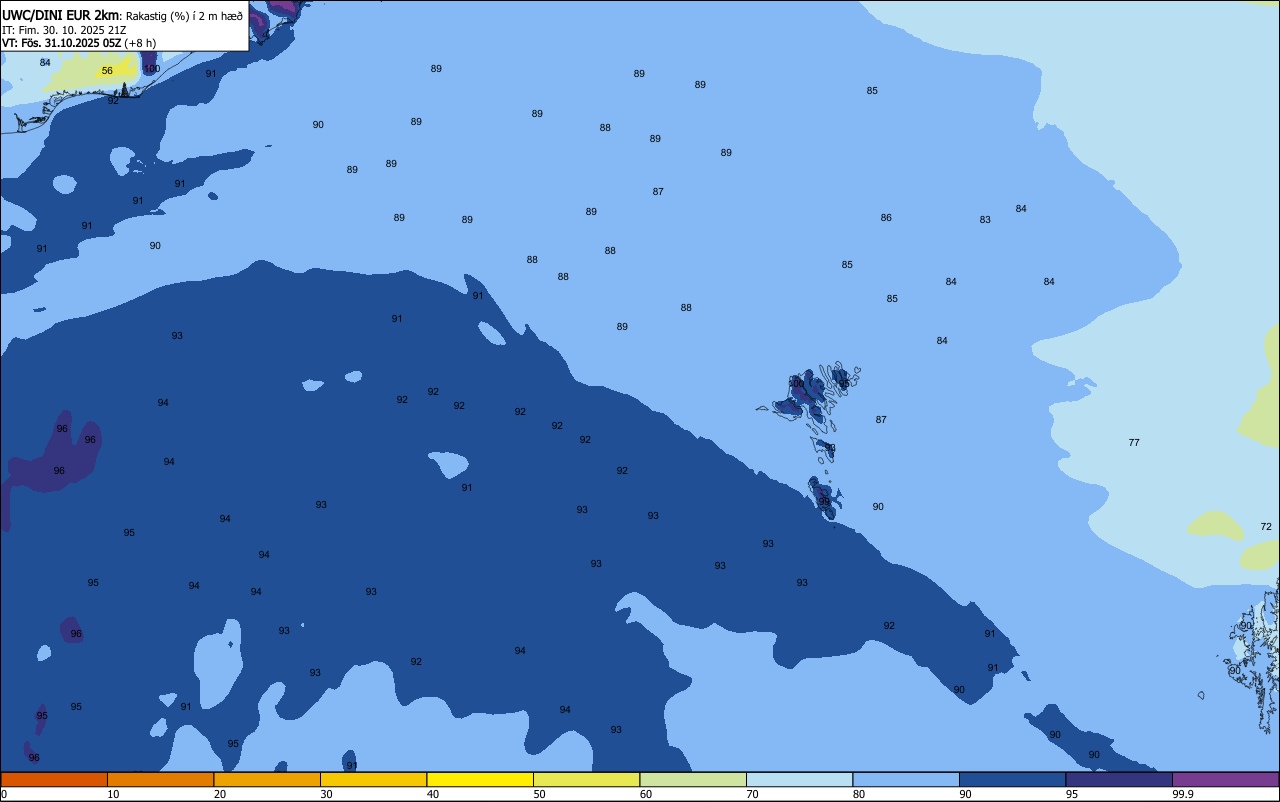Click the 95–99.9 navy legend segment

[x=1119, y=779]
